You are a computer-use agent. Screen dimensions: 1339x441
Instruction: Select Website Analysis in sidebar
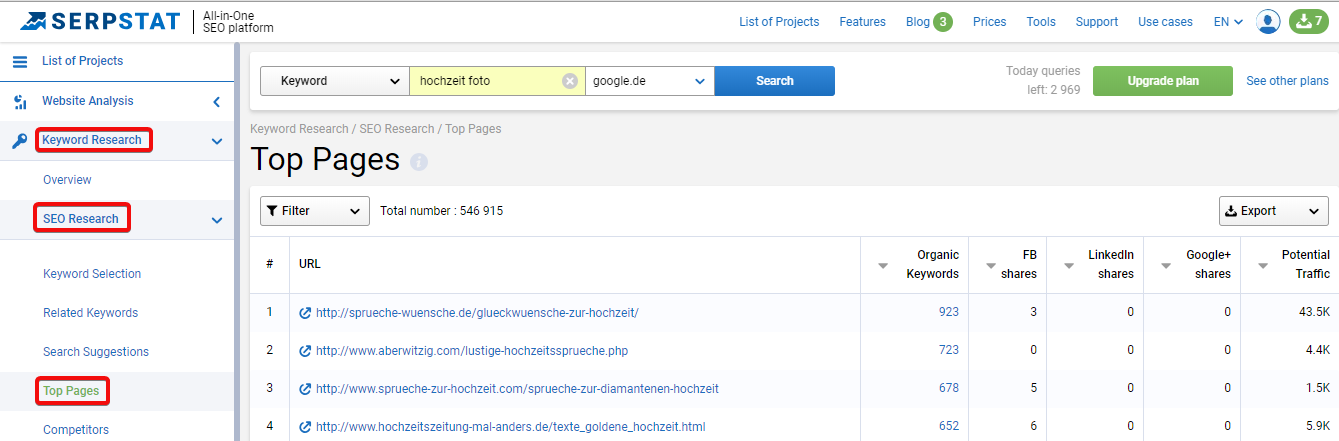point(87,101)
